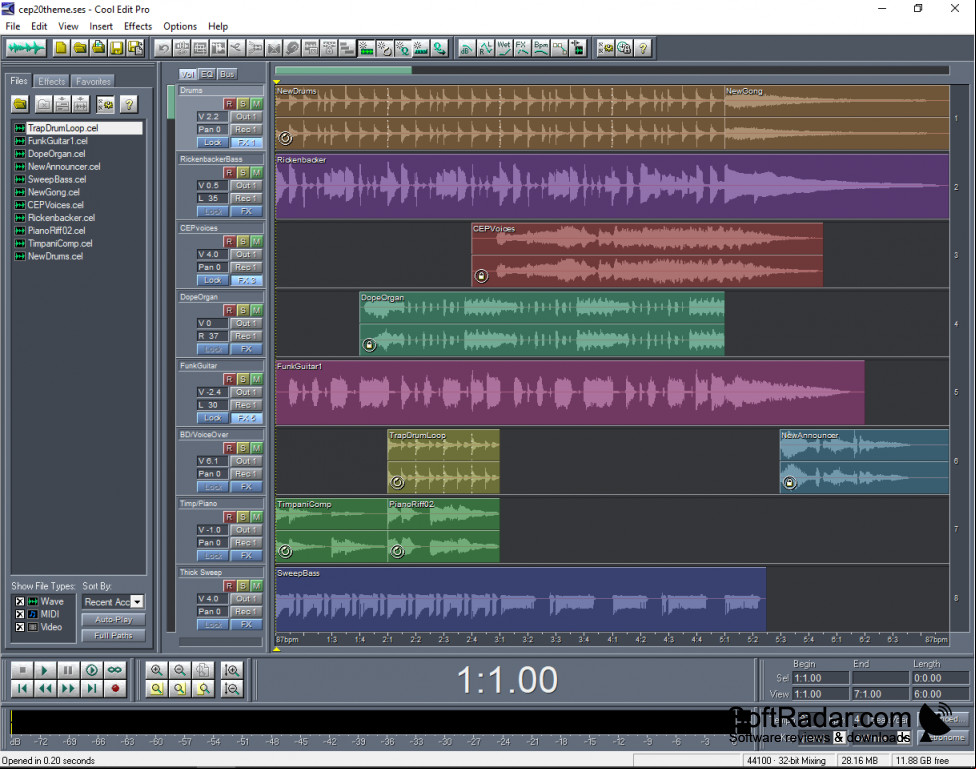
Task: Play to end (circled play)
Action: click(x=92, y=670)
